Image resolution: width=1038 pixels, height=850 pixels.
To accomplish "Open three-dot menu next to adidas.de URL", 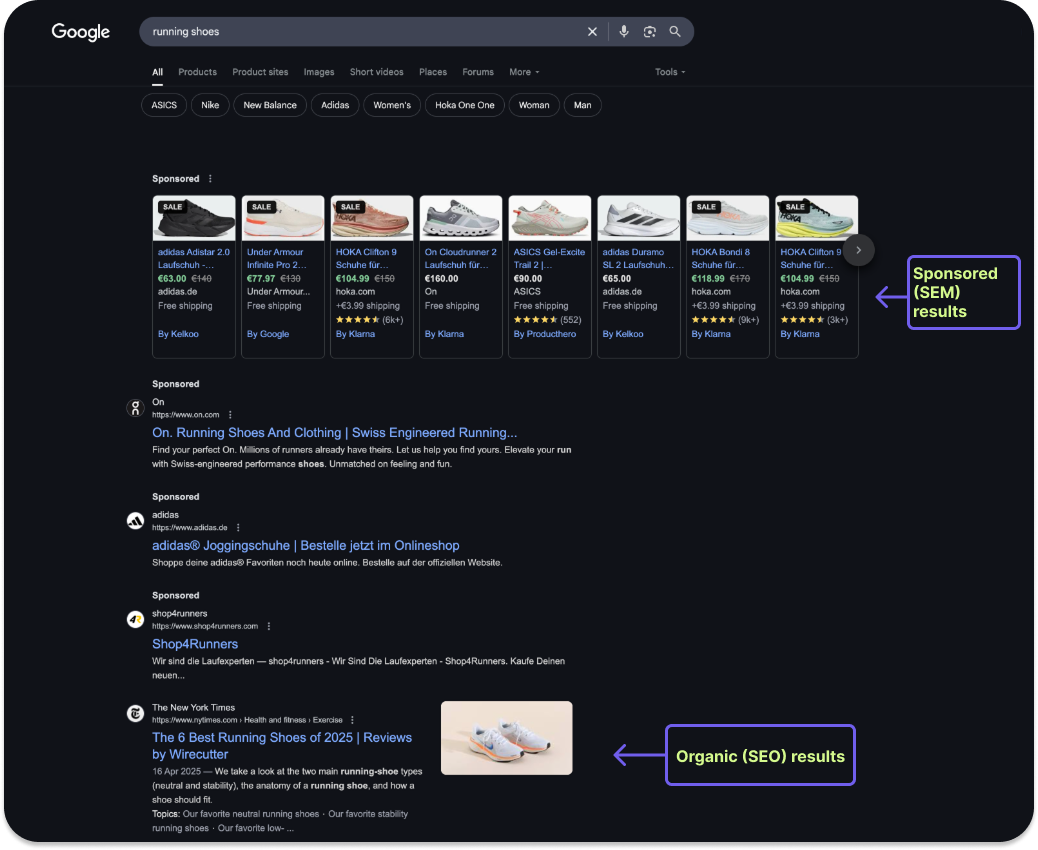I will pos(238,528).
